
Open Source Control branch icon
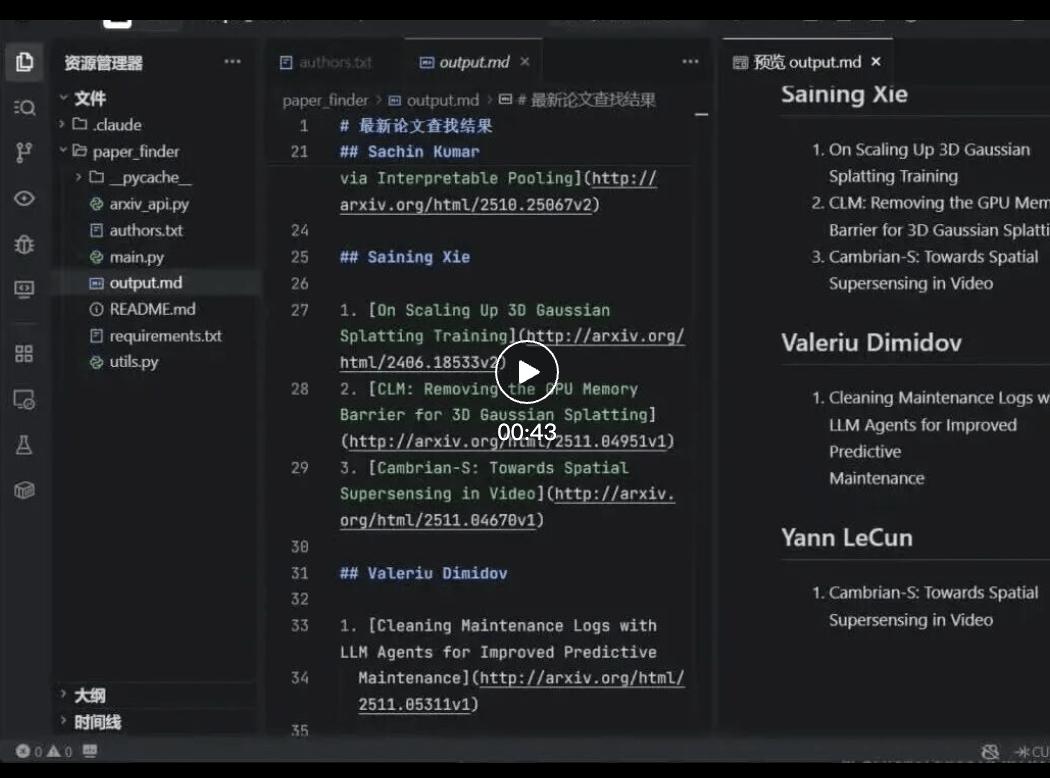(x=24, y=153)
